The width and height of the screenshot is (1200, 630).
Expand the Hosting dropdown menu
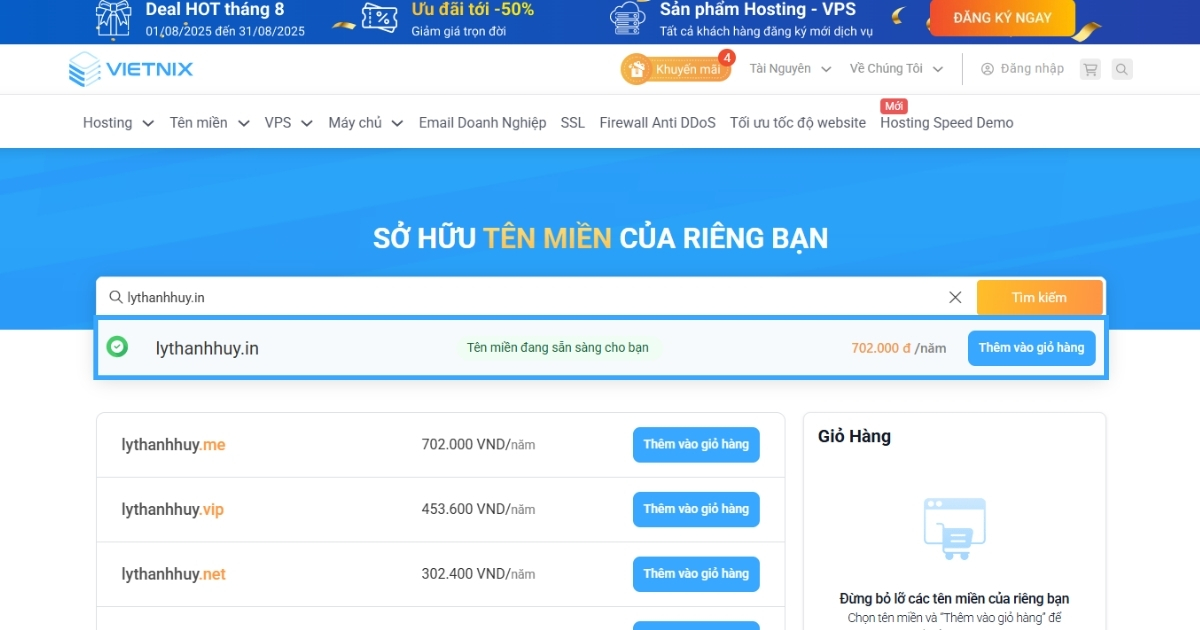pos(117,122)
